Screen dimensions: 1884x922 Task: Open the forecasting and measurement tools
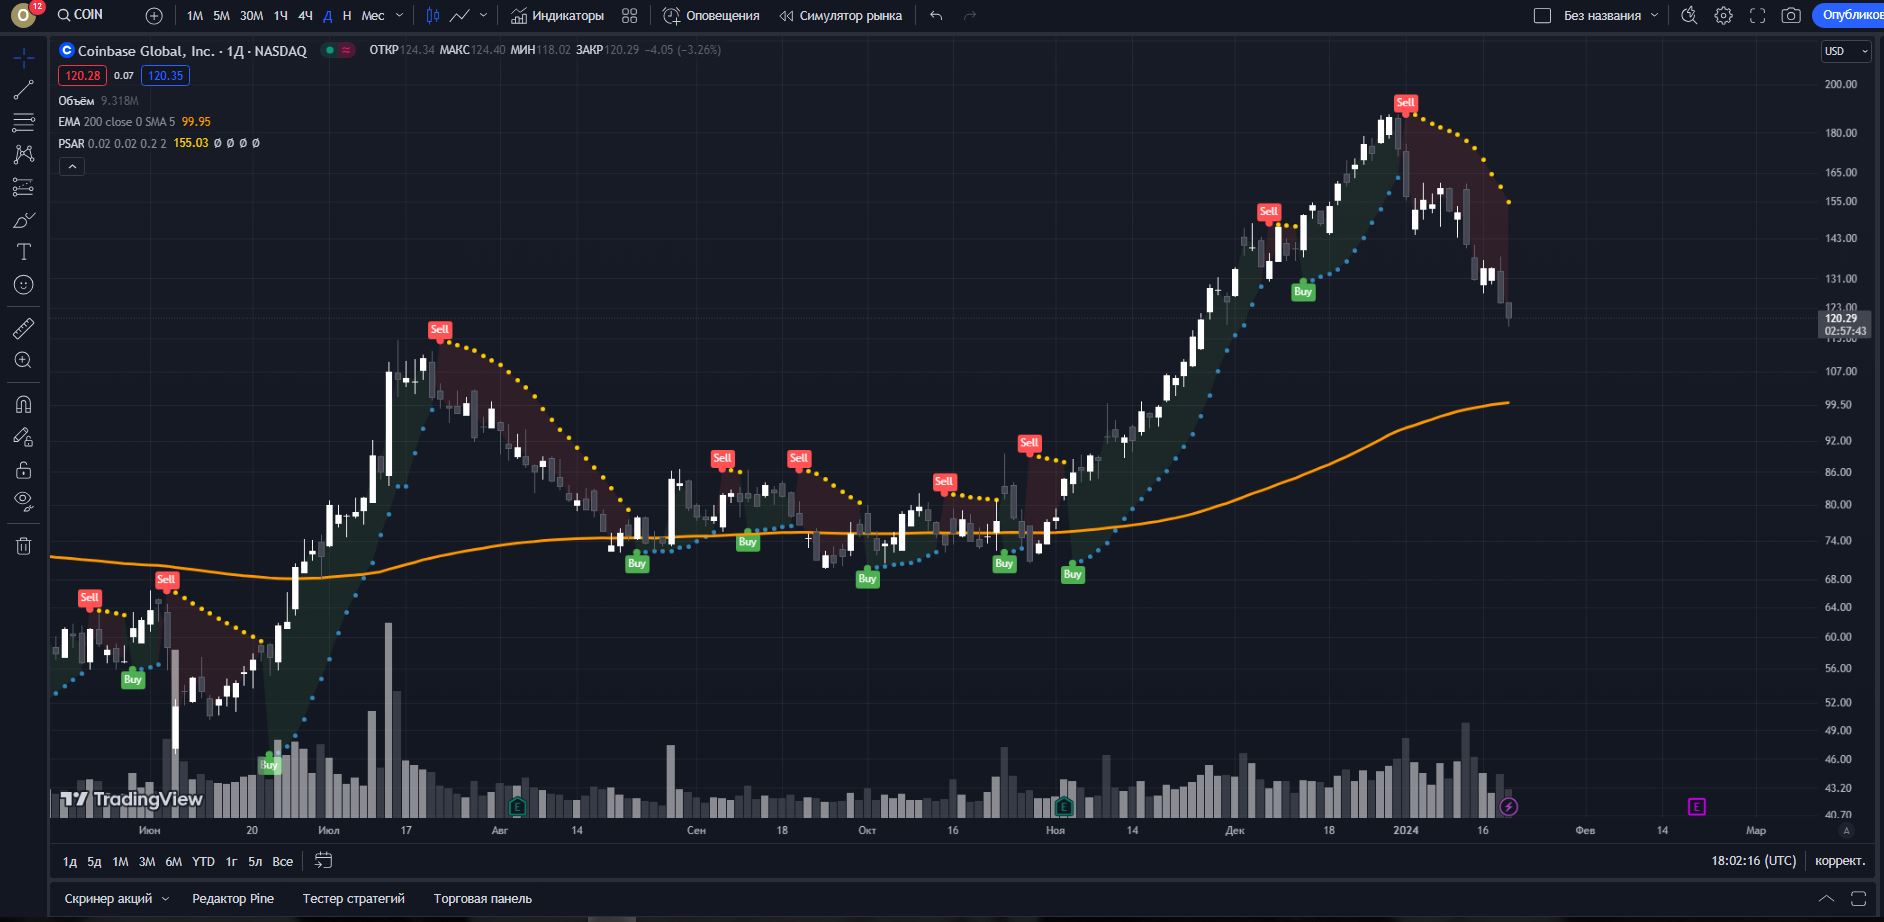(x=24, y=187)
